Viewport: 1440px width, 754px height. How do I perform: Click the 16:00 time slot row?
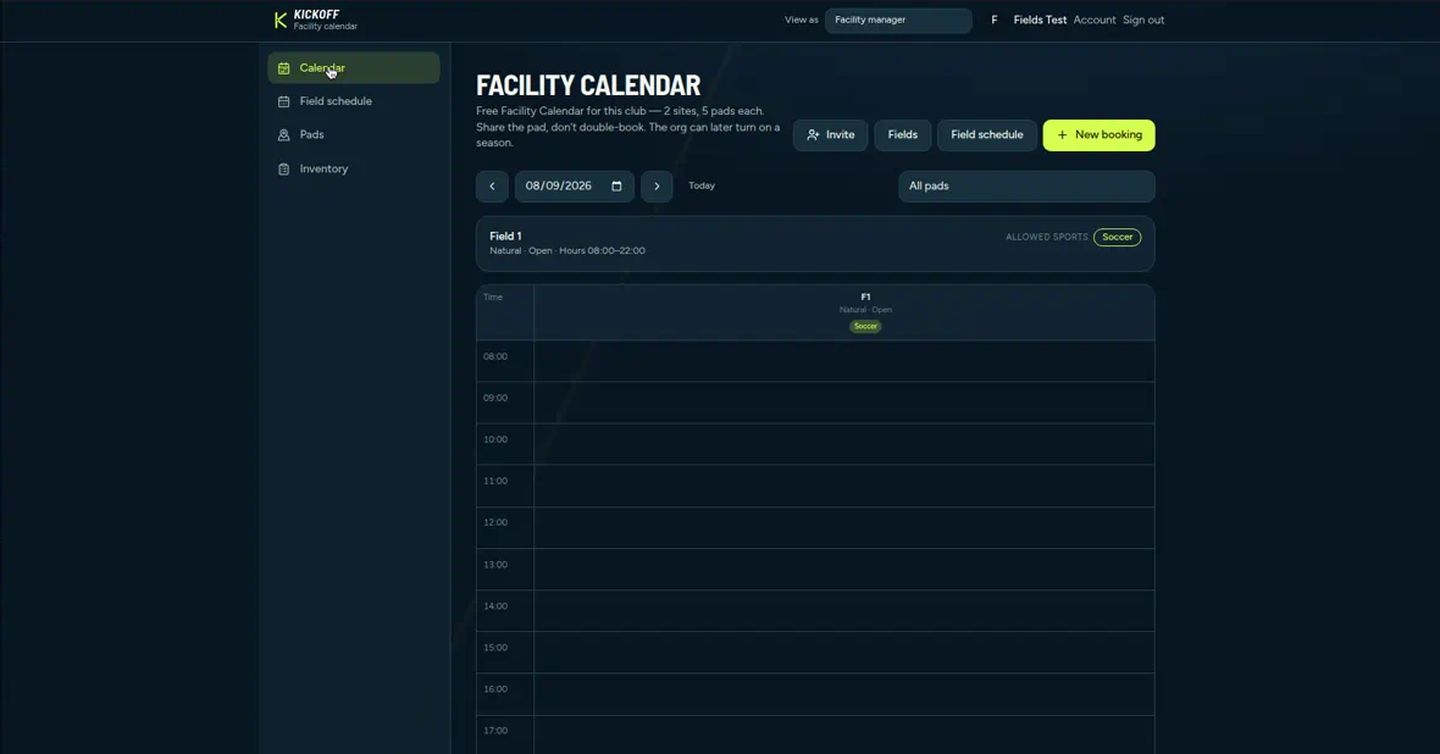pyautogui.click(x=815, y=694)
